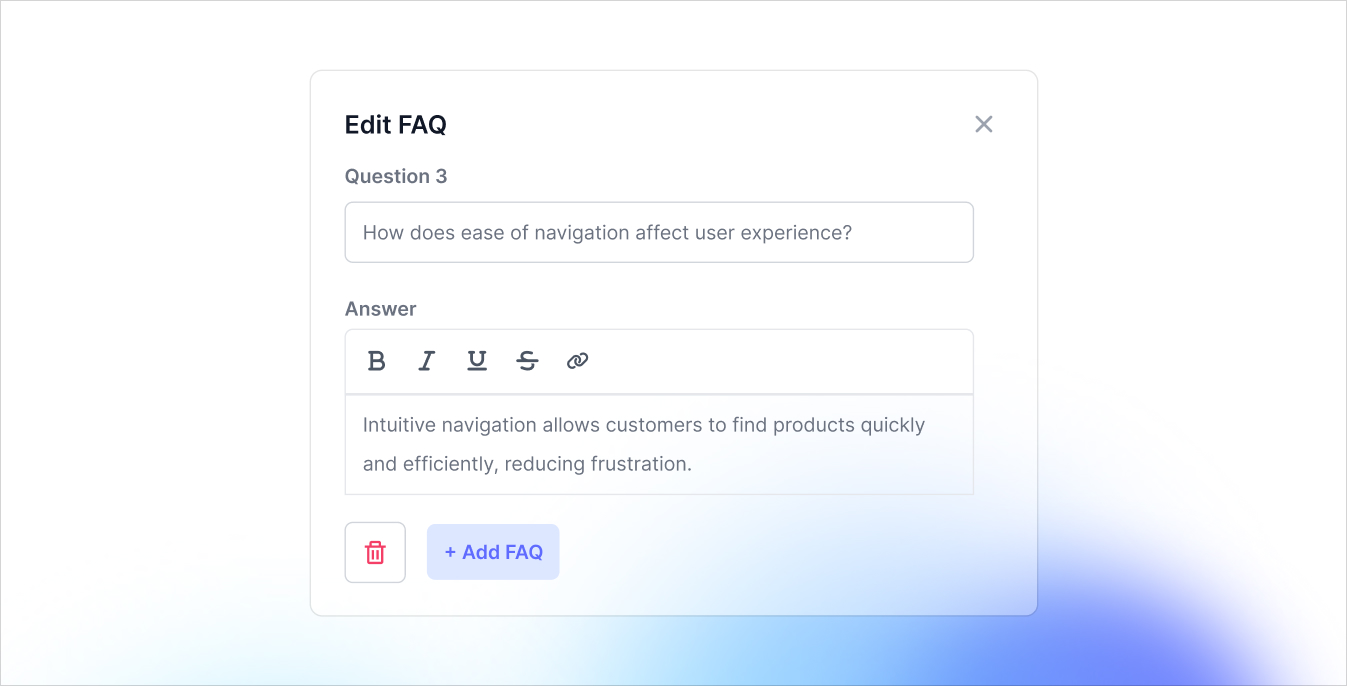The image size is (1347, 686).
Task: Place cursor on the word "Intuitive"
Action: click(x=399, y=425)
